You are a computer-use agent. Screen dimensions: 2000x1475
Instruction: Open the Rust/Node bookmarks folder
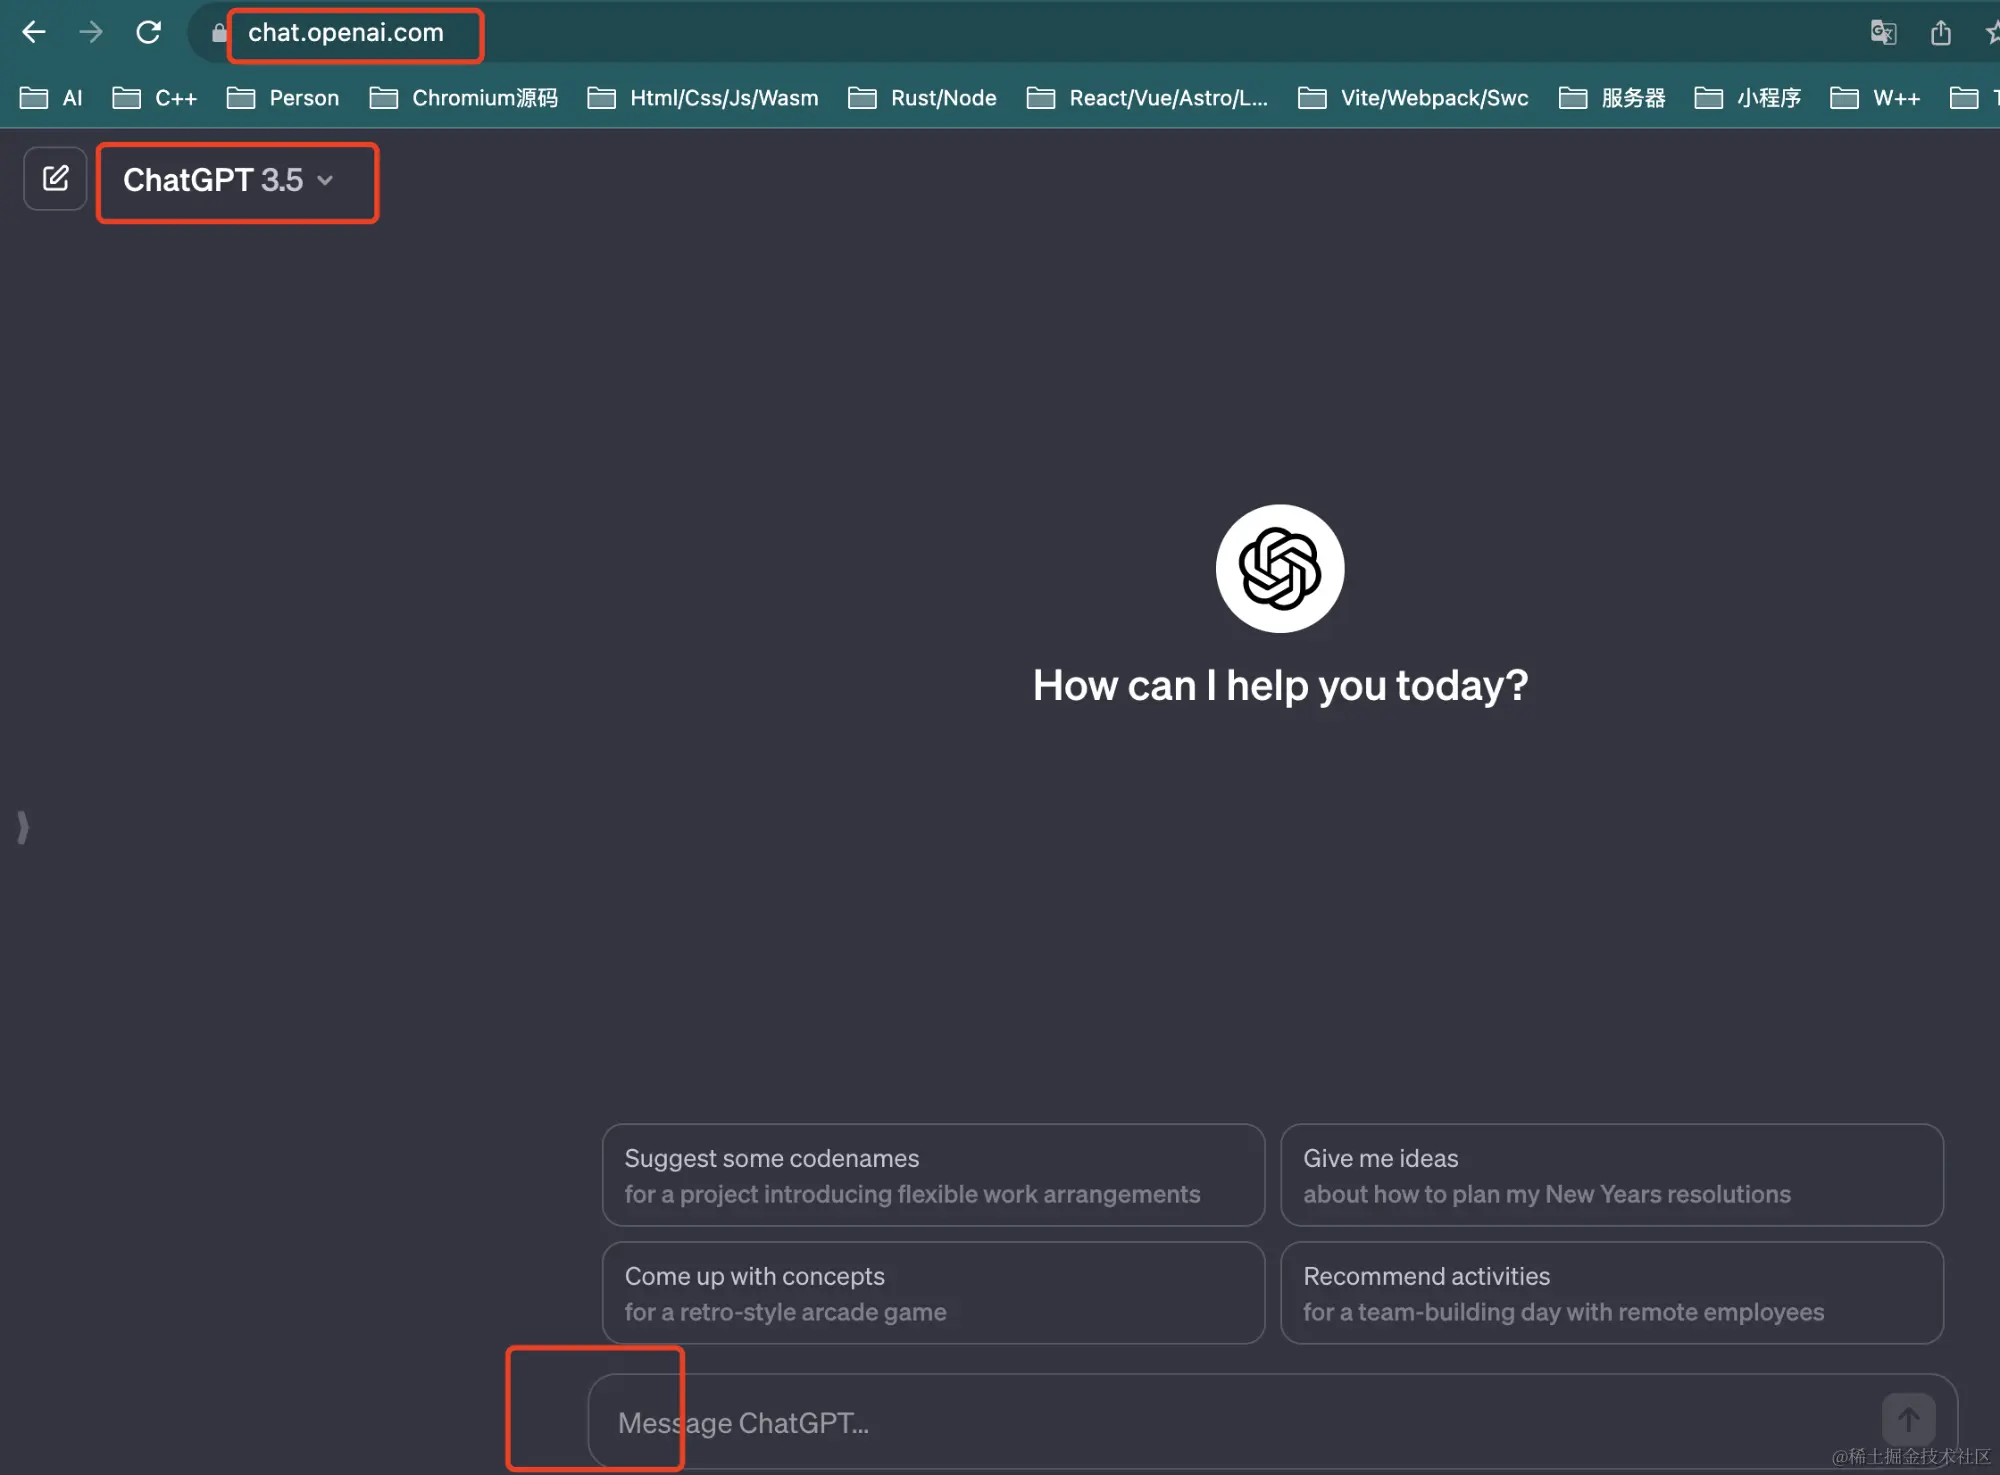(922, 98)
